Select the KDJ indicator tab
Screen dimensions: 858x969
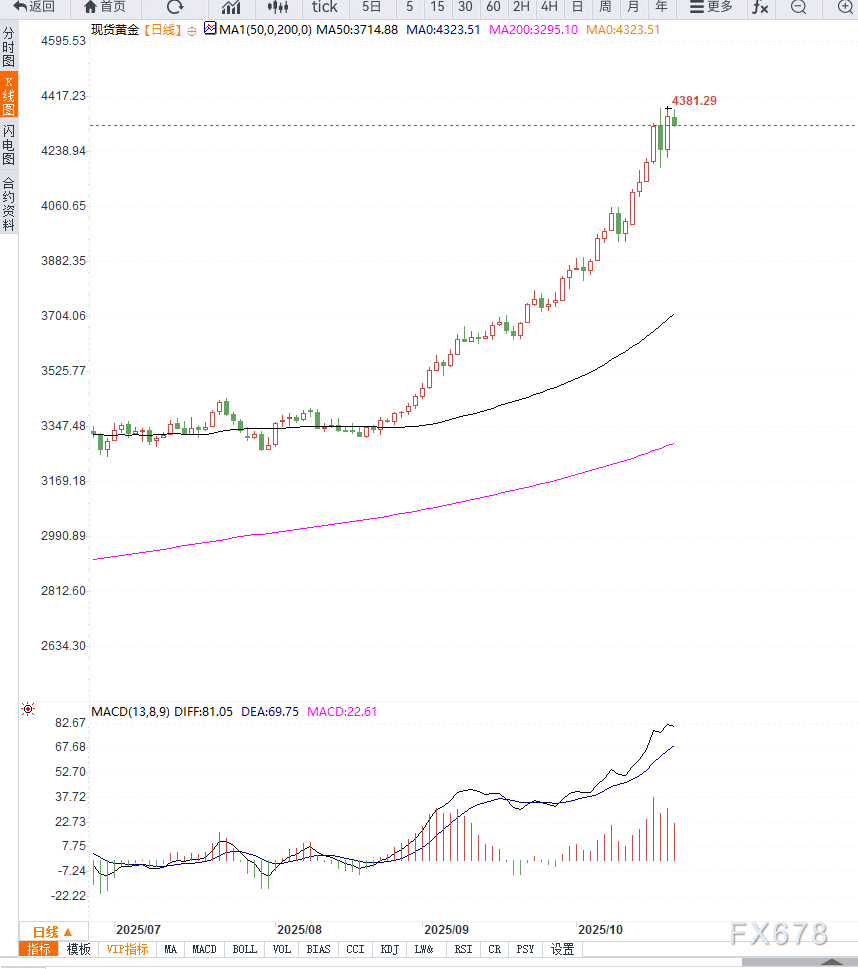click(390, 949)
